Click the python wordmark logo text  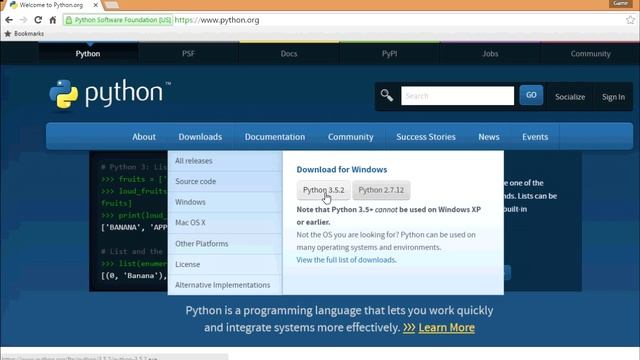pyautogui.click(x=124, y=93)
